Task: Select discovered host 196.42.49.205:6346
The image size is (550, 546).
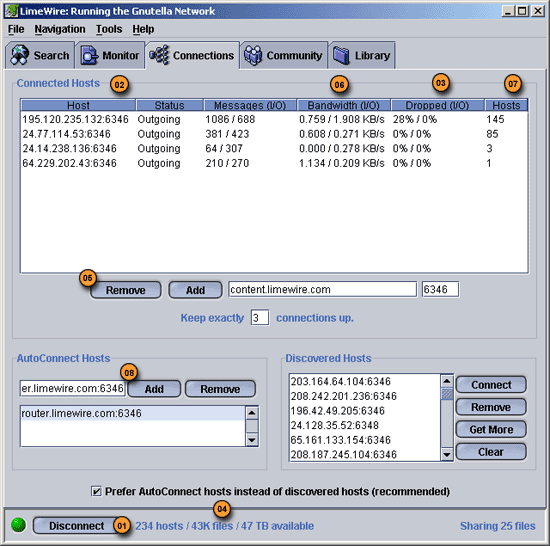Action: coord(365,411)
